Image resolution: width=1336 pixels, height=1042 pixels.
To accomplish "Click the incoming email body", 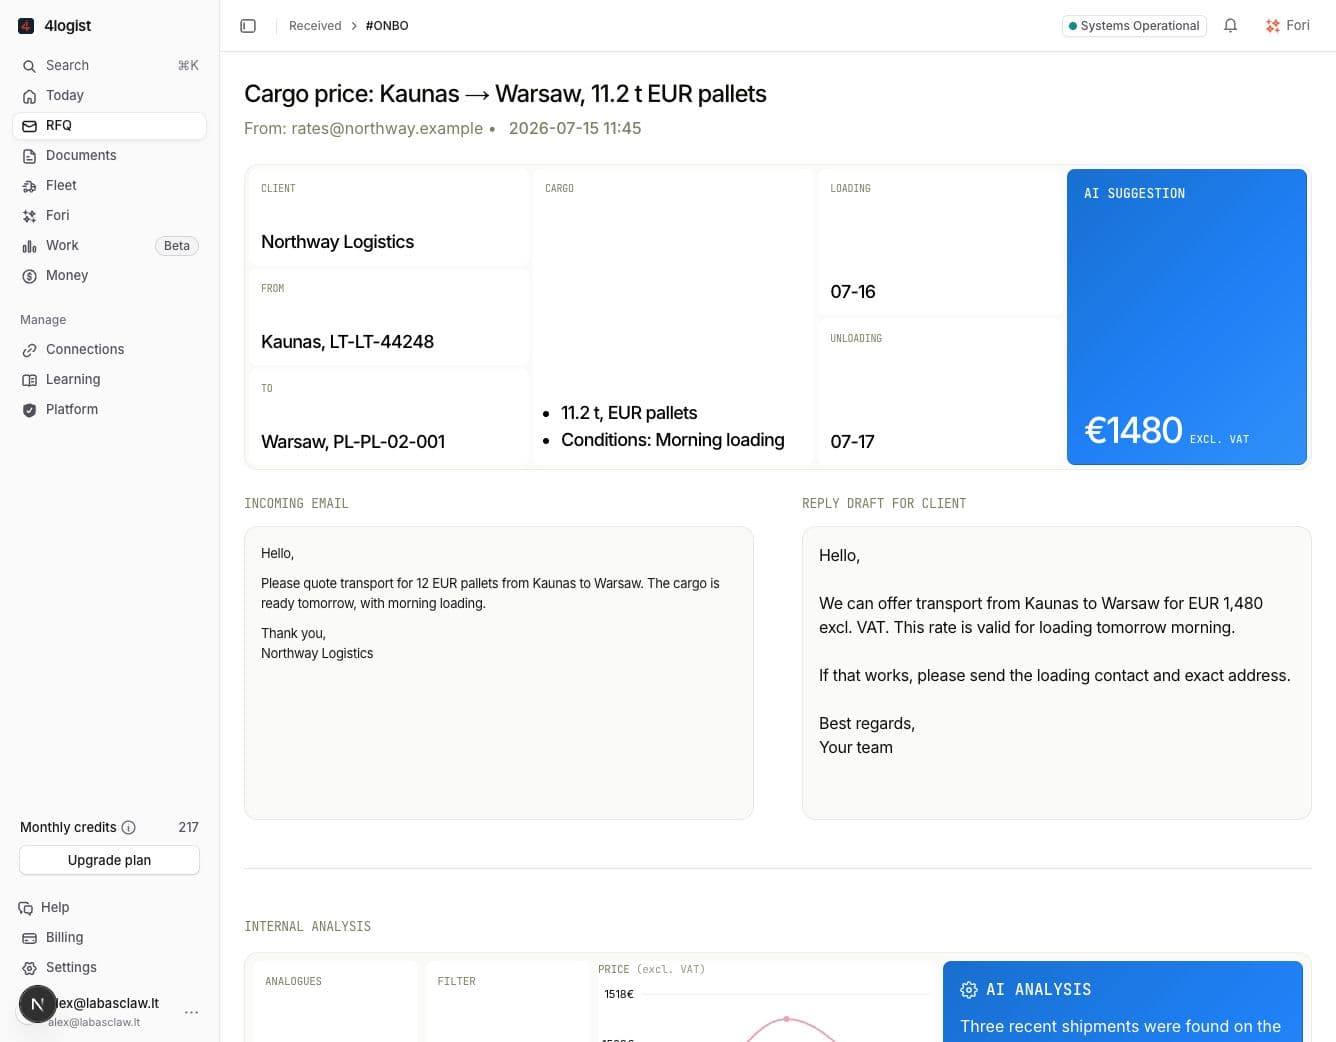I will pyautogui.click(x=498, y=673).
